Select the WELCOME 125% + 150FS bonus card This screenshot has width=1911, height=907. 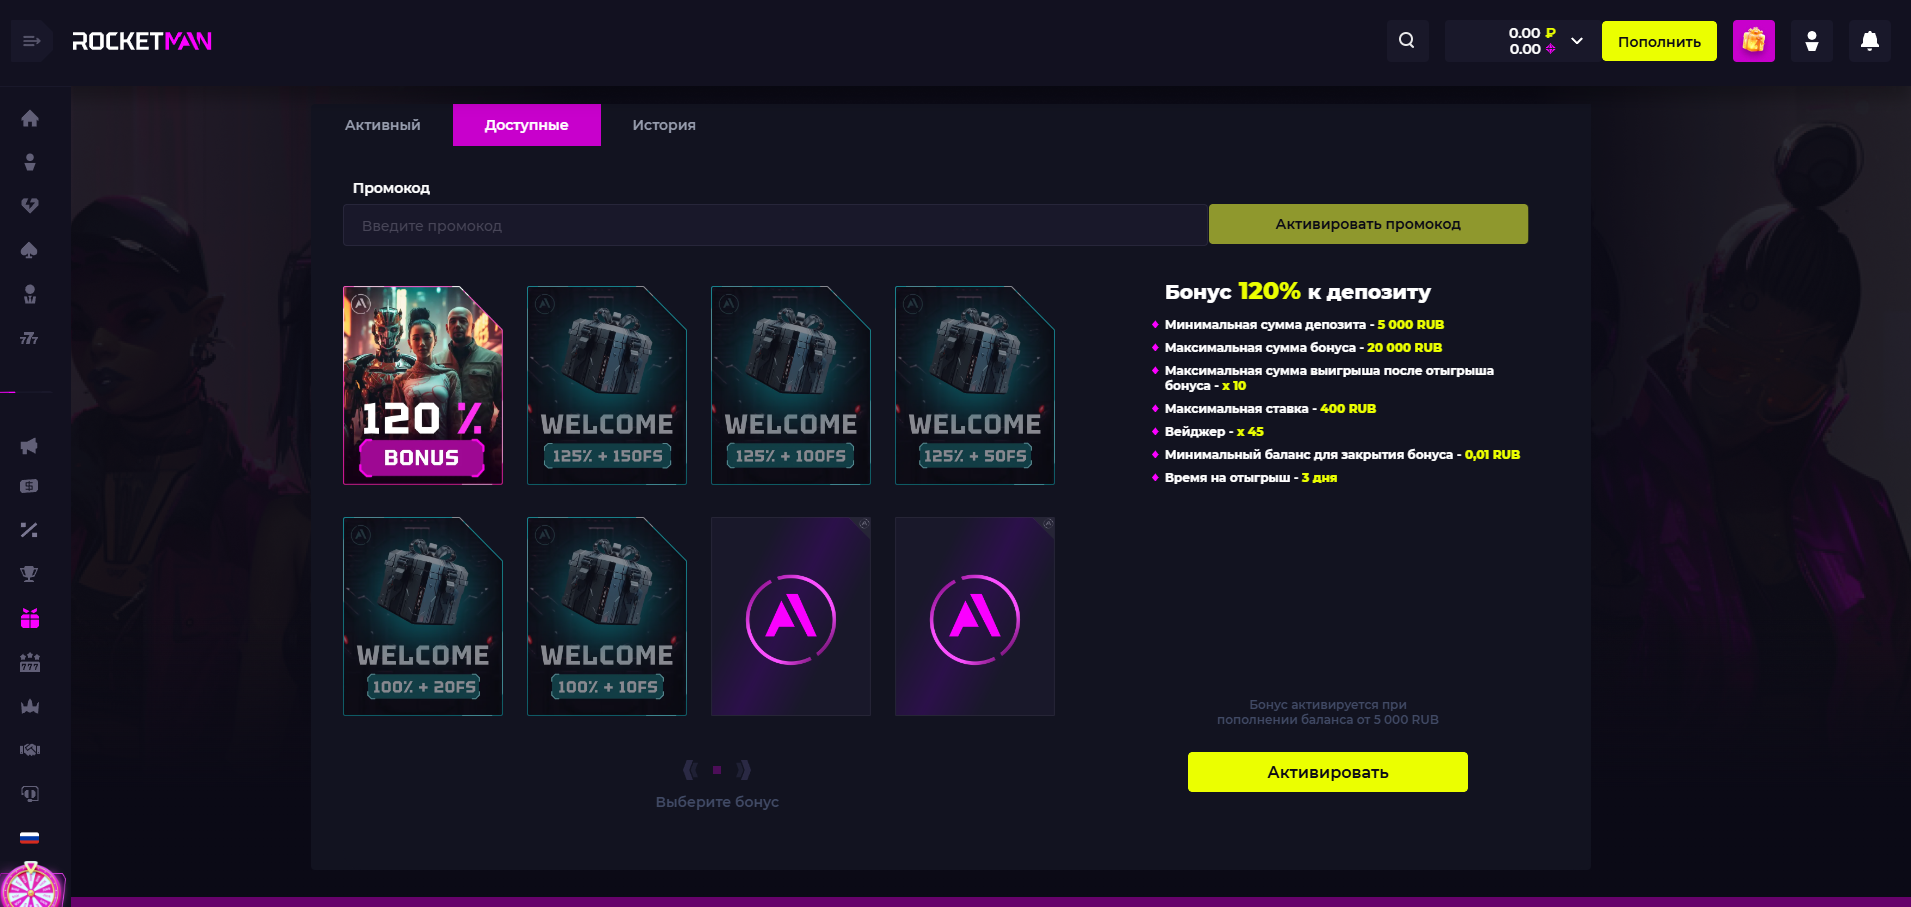(607, 386)
